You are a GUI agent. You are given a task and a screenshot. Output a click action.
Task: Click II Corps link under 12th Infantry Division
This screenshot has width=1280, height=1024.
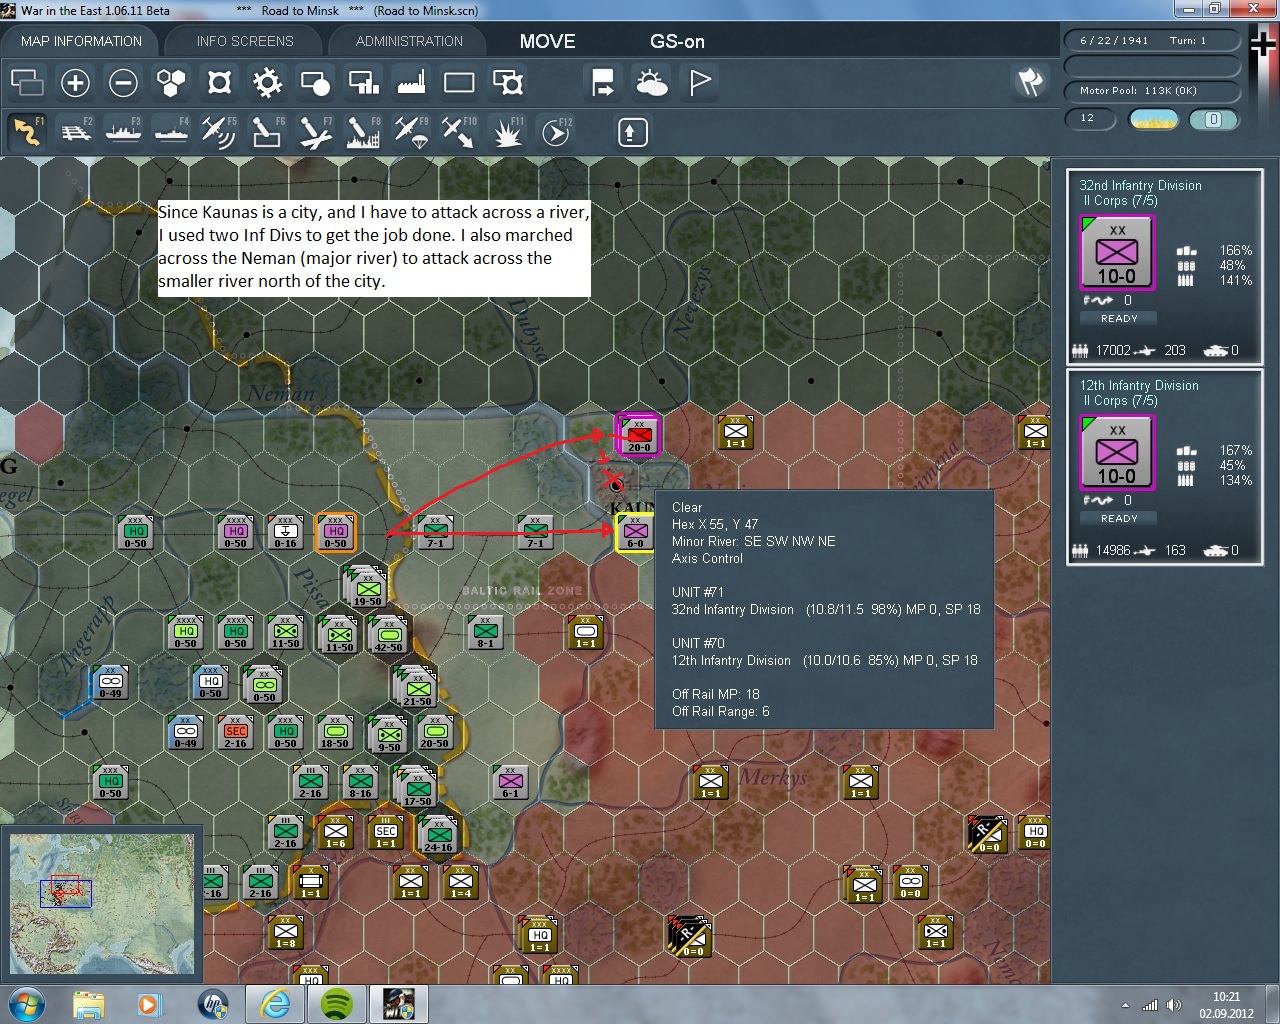(x=1120, y=401)
